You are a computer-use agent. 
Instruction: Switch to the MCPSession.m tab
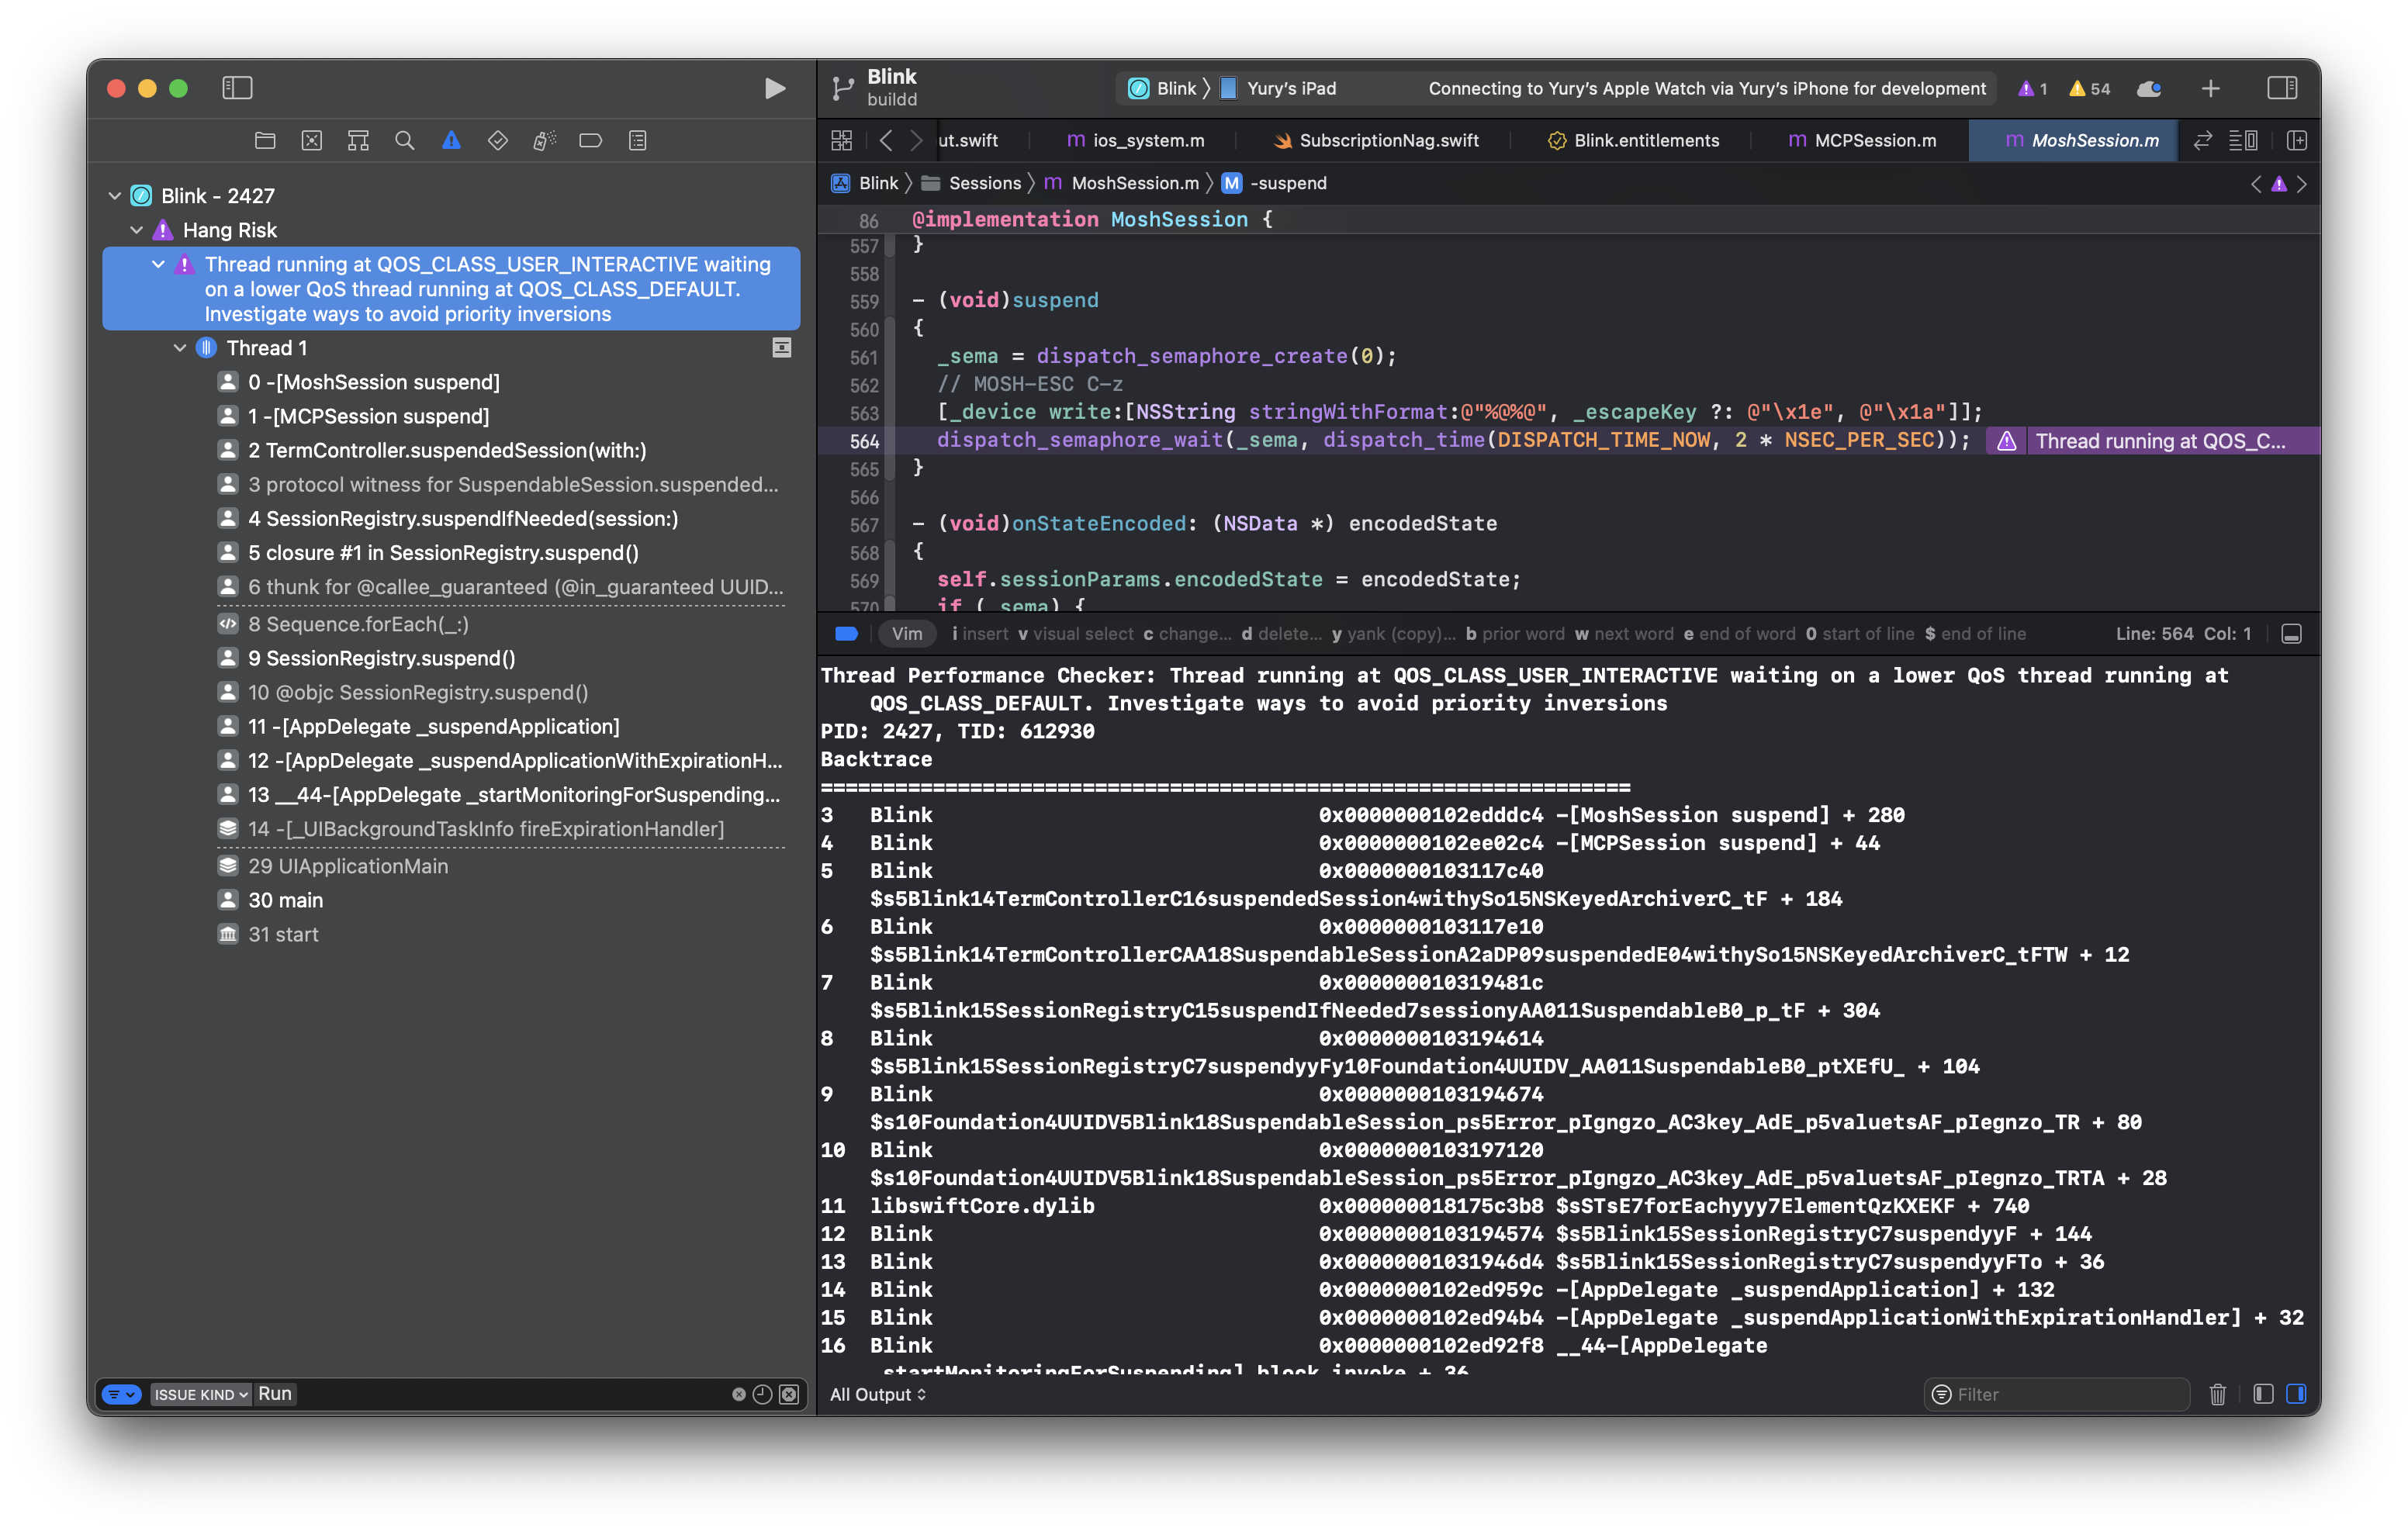click(1861, 140)
